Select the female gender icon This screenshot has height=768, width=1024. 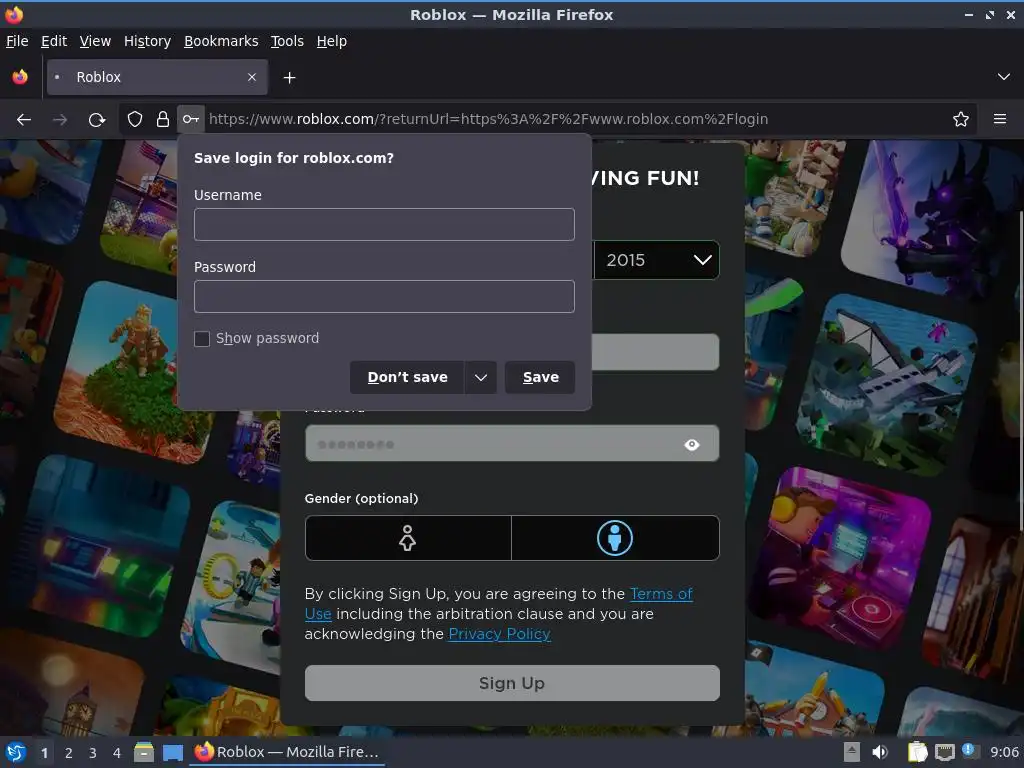tap(408, 538)
